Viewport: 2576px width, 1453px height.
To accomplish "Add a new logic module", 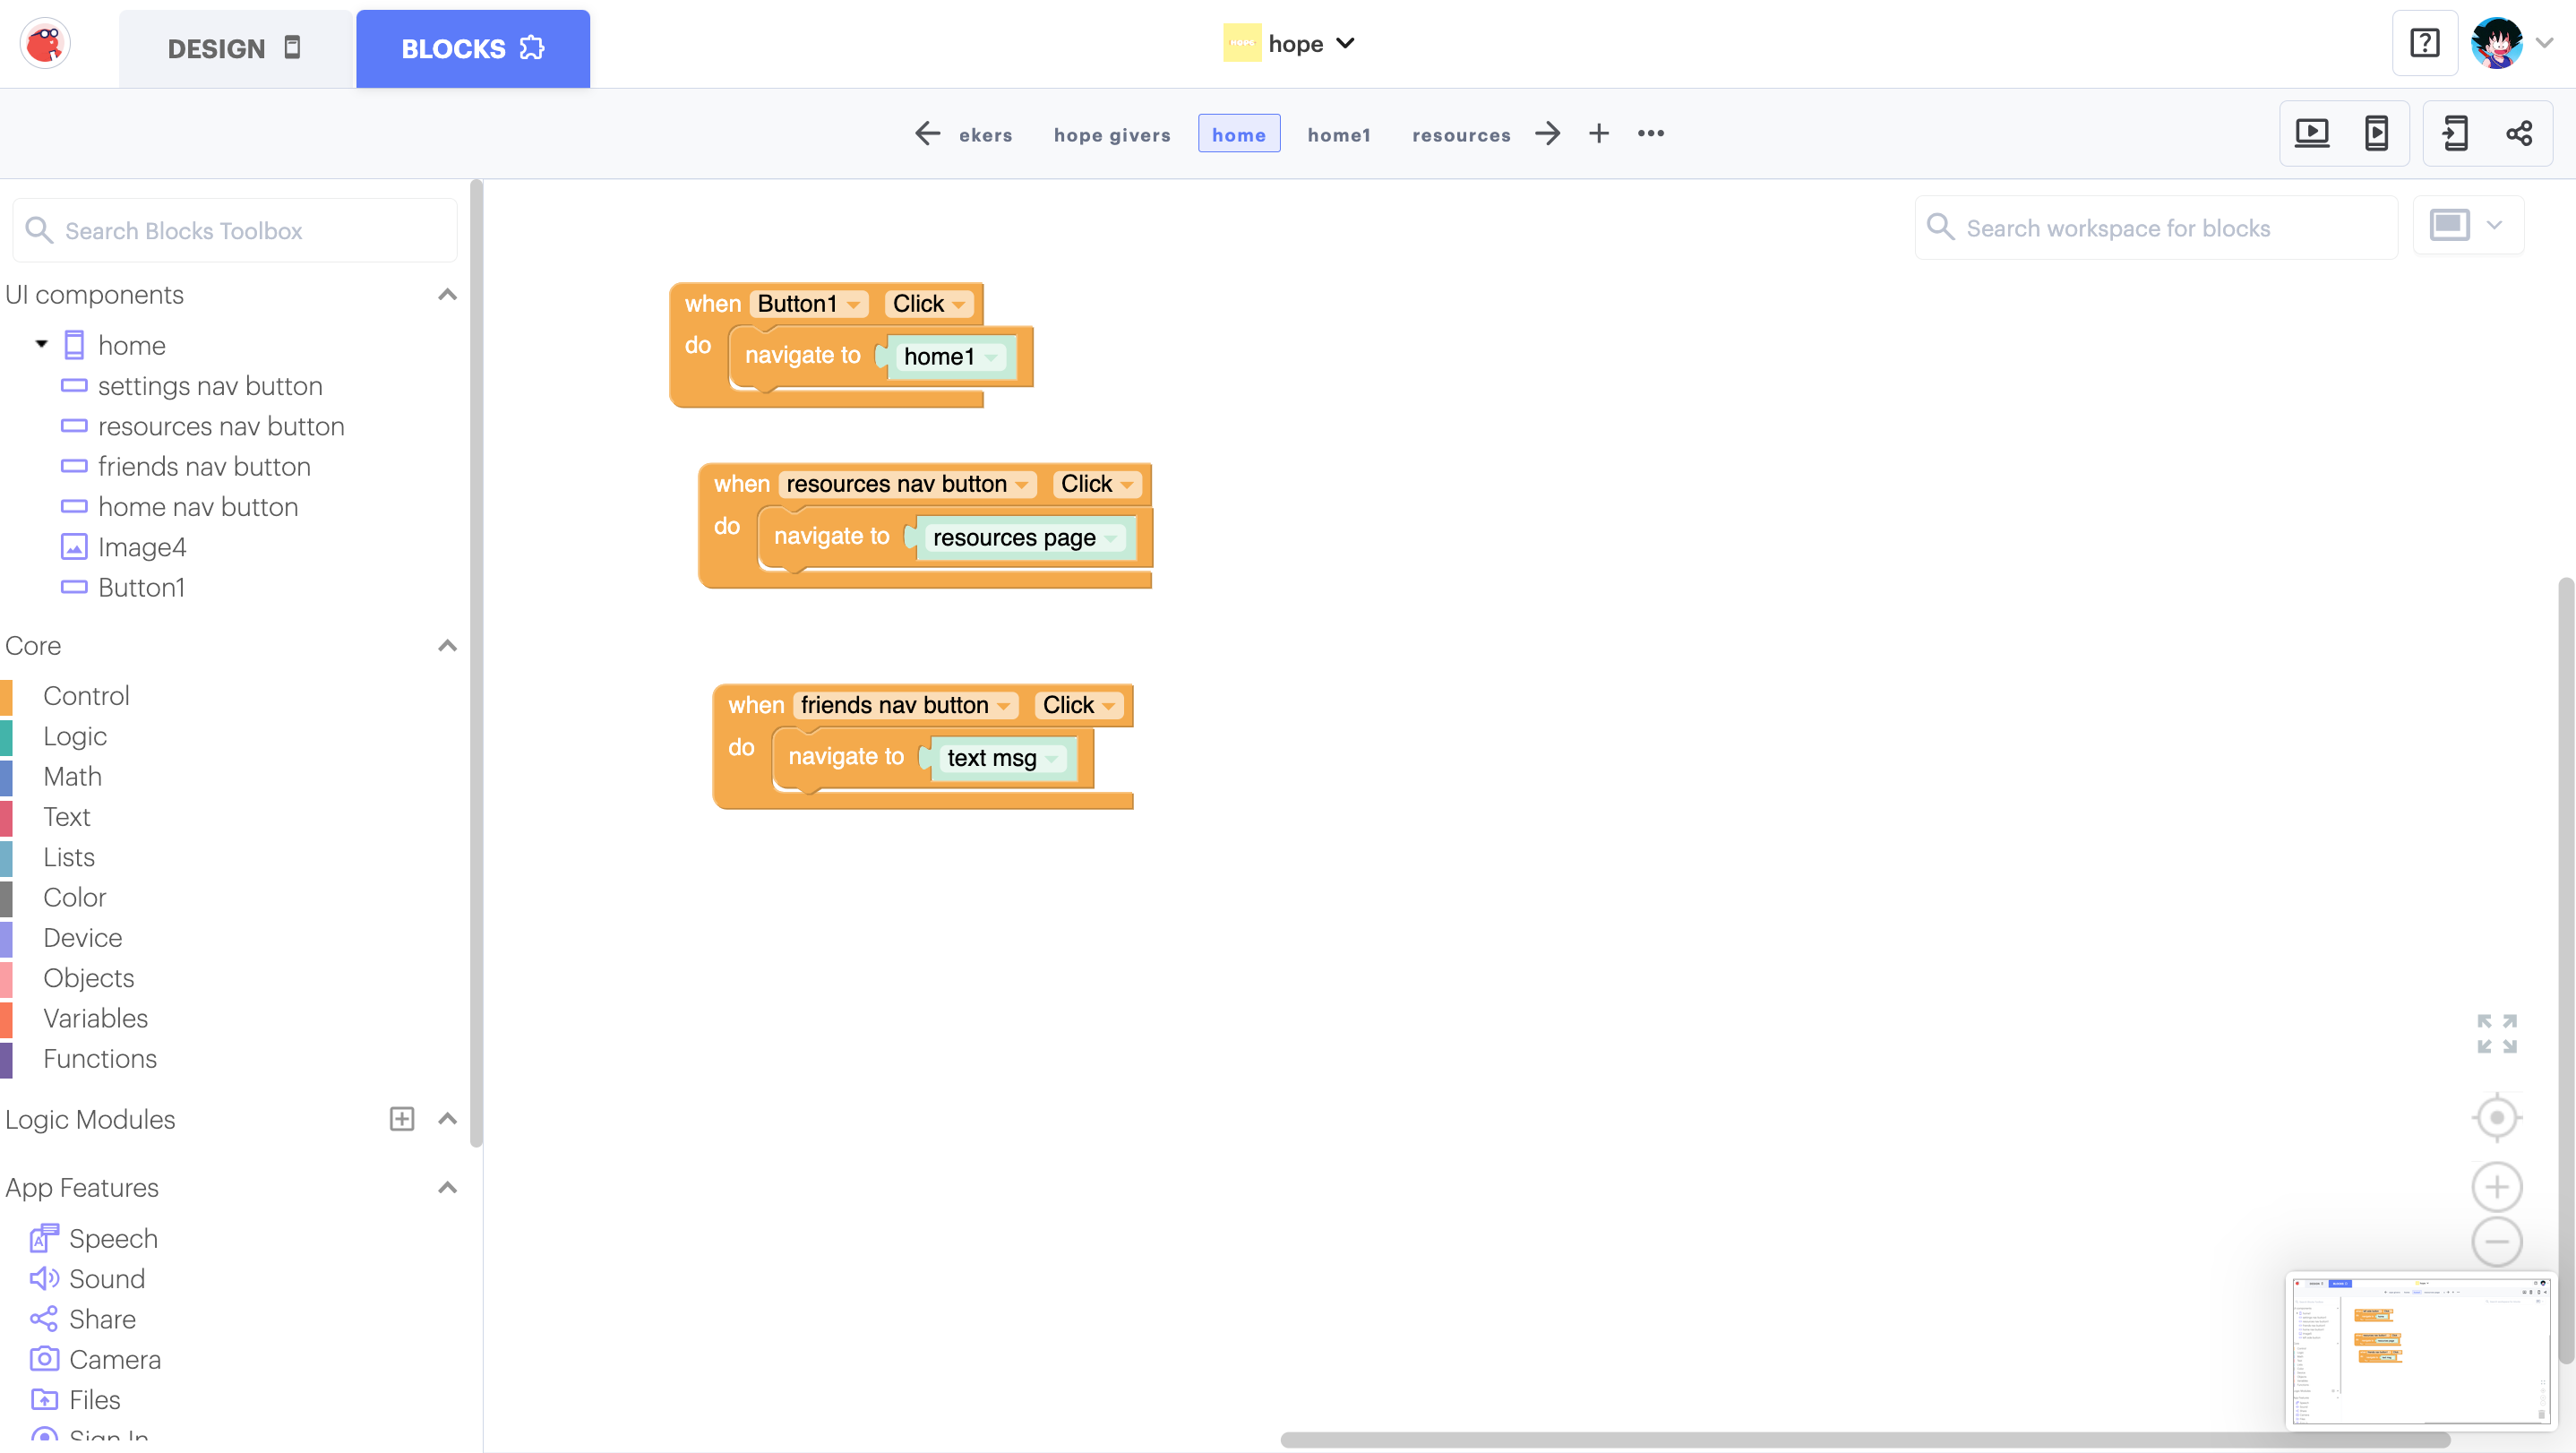I will 402,1119.
